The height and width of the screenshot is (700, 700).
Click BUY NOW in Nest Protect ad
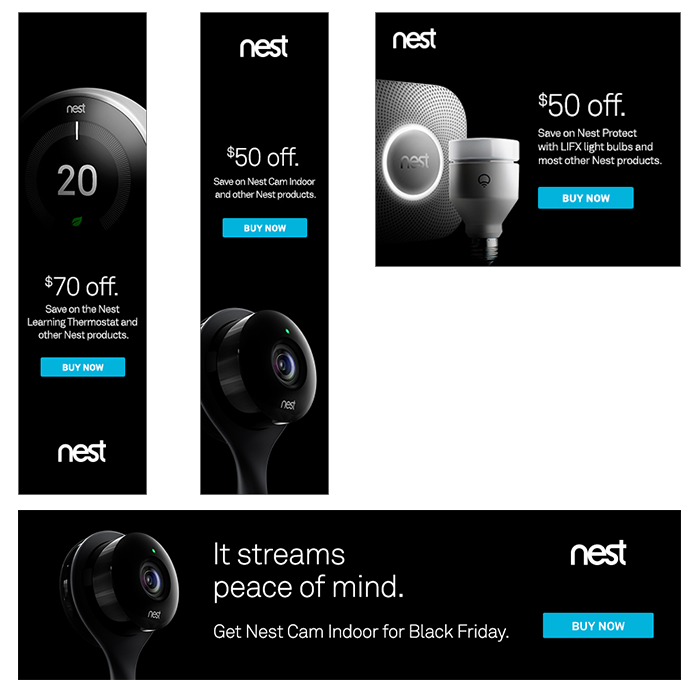(x=585, y=198)
